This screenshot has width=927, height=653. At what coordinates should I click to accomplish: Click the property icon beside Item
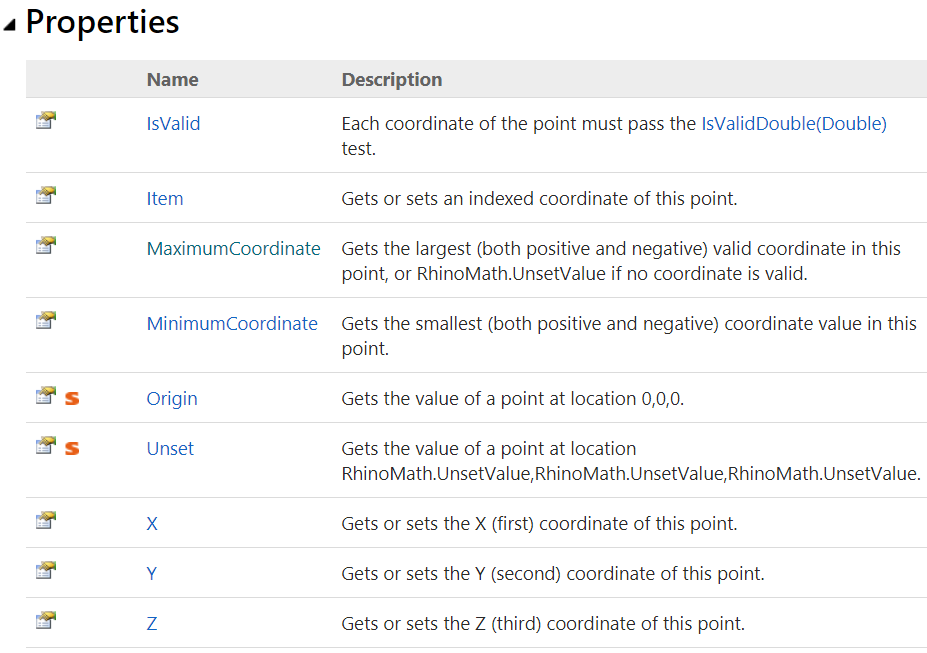45,195
